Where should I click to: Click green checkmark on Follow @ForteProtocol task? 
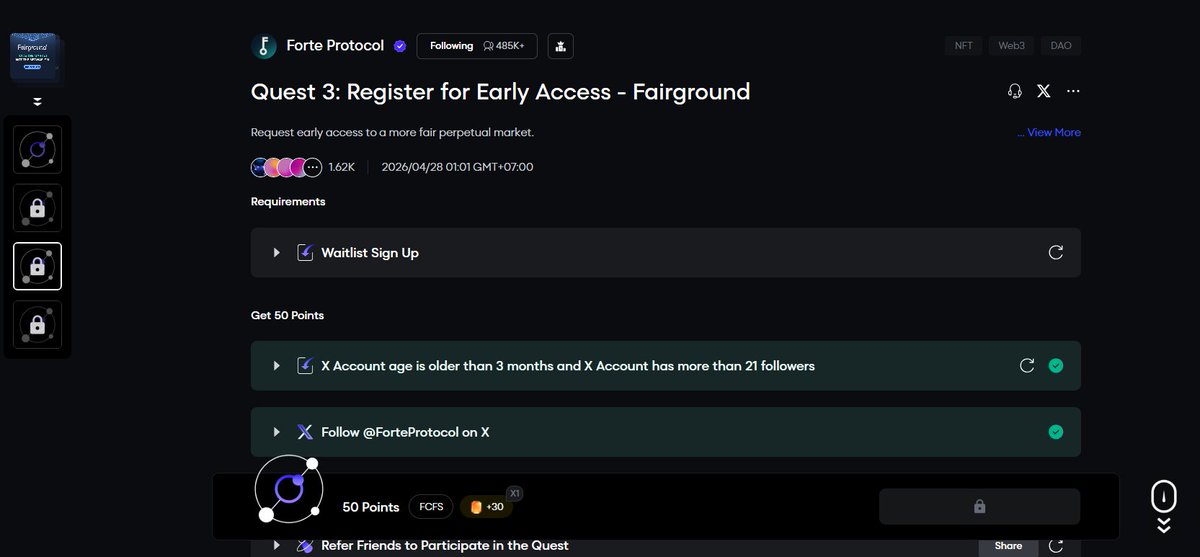(x=1056, y=432)
